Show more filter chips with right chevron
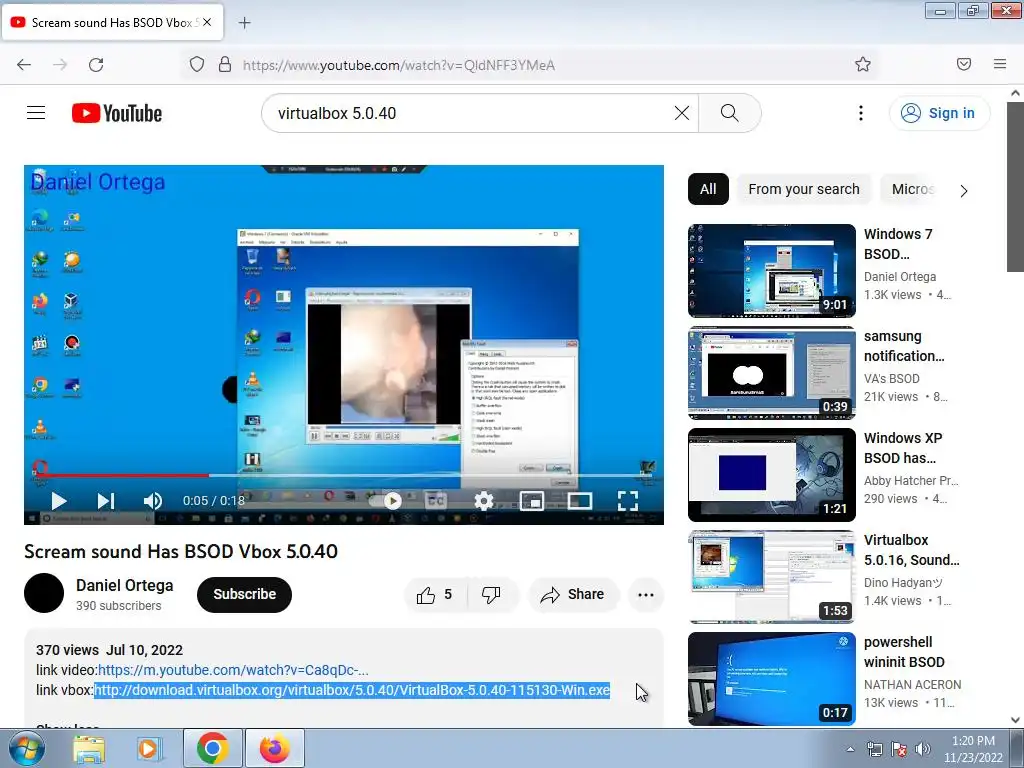Screen dimensions: 1024x768 964,191
